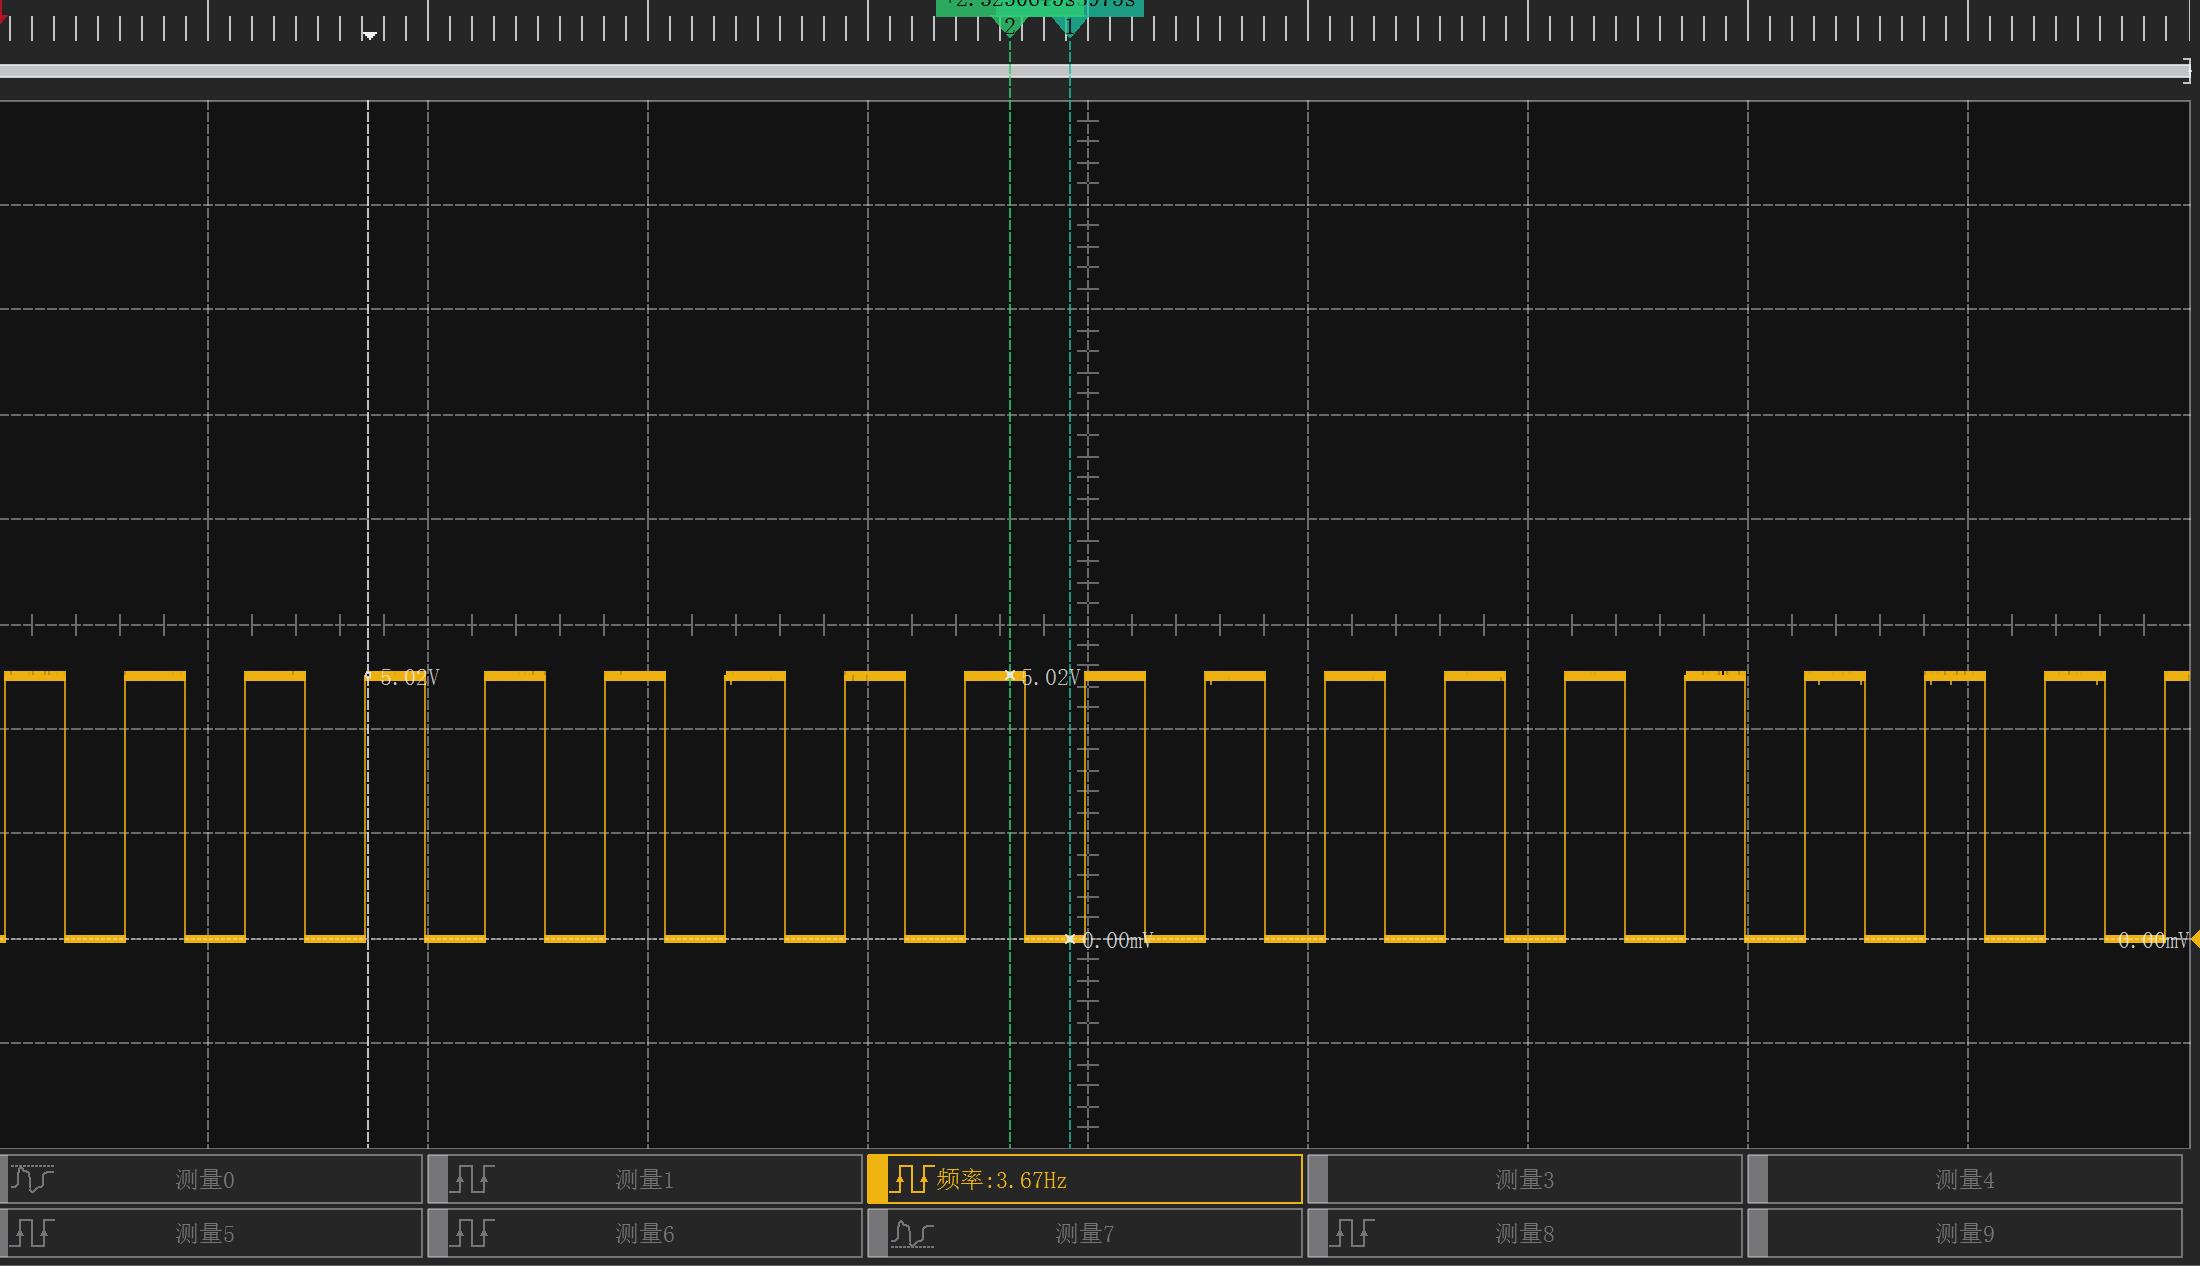Select the 测量3 measurement slot
This screenshot has width=2200, height=1266.
pos(1525,1180)
